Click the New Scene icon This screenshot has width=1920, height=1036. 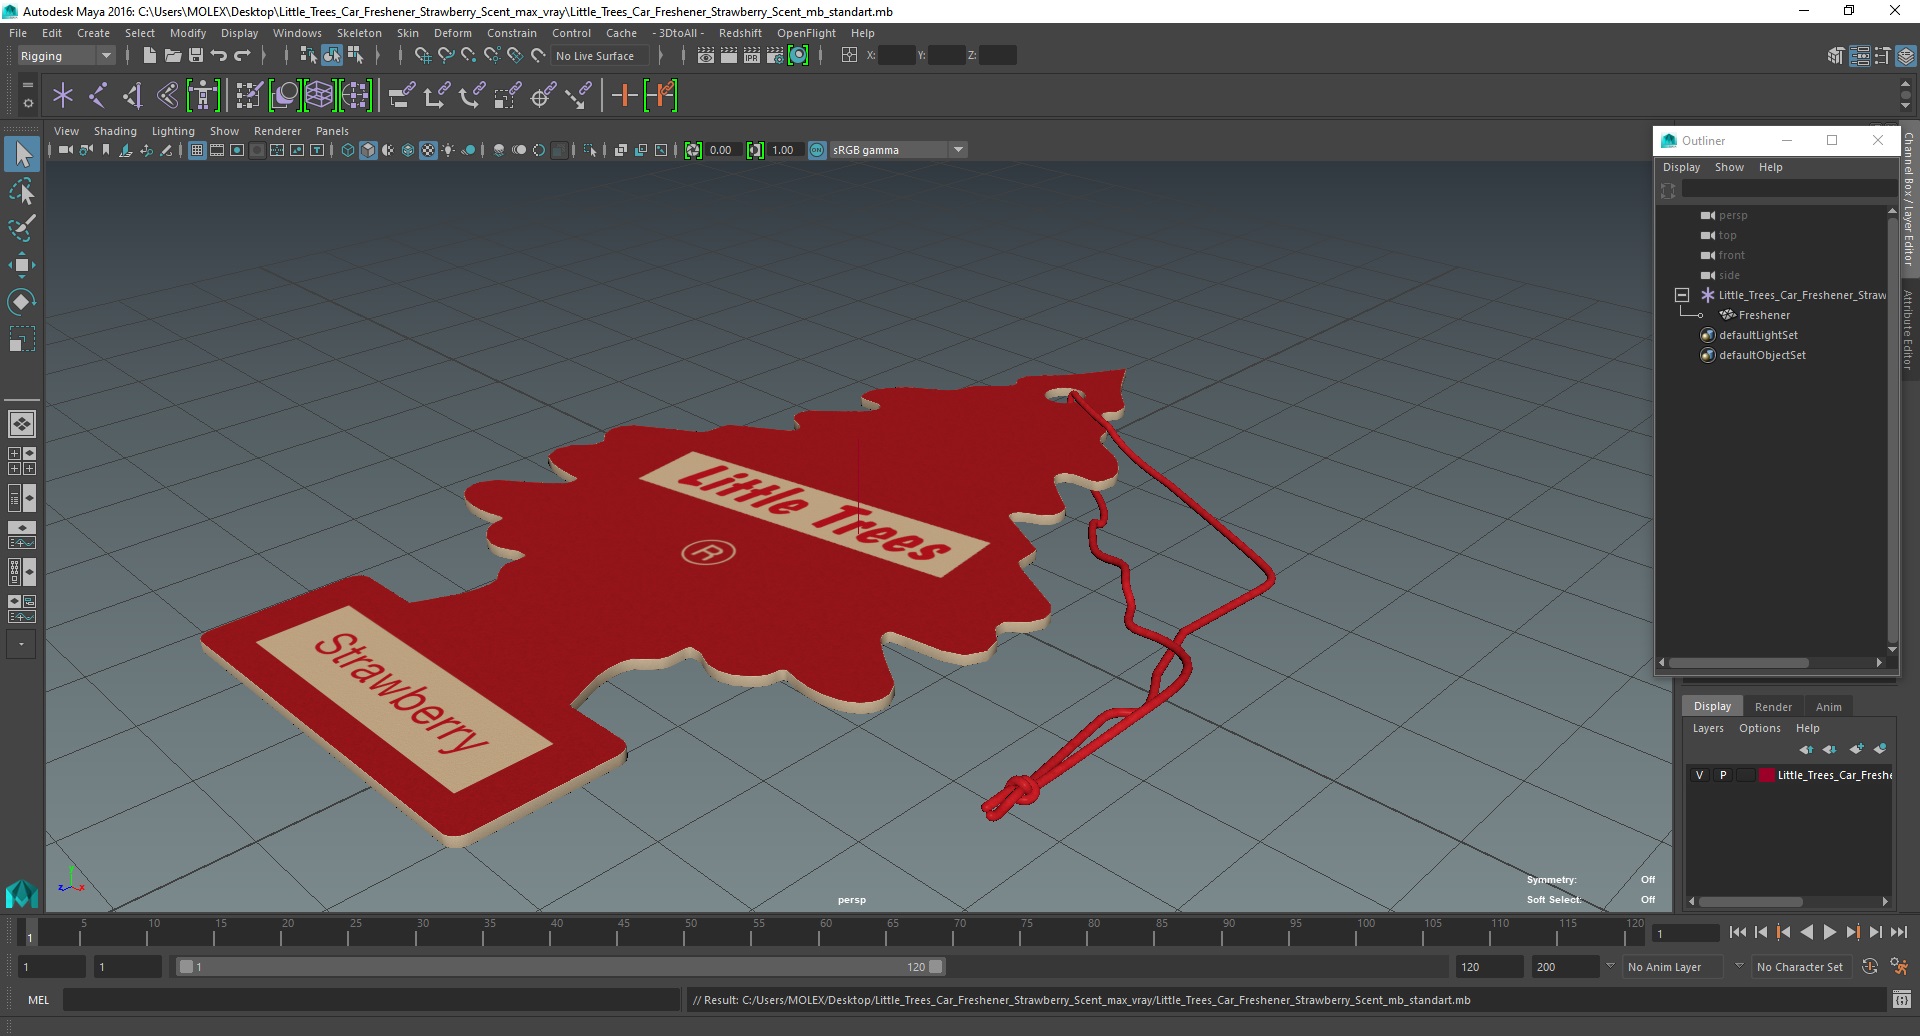[149, 56]
